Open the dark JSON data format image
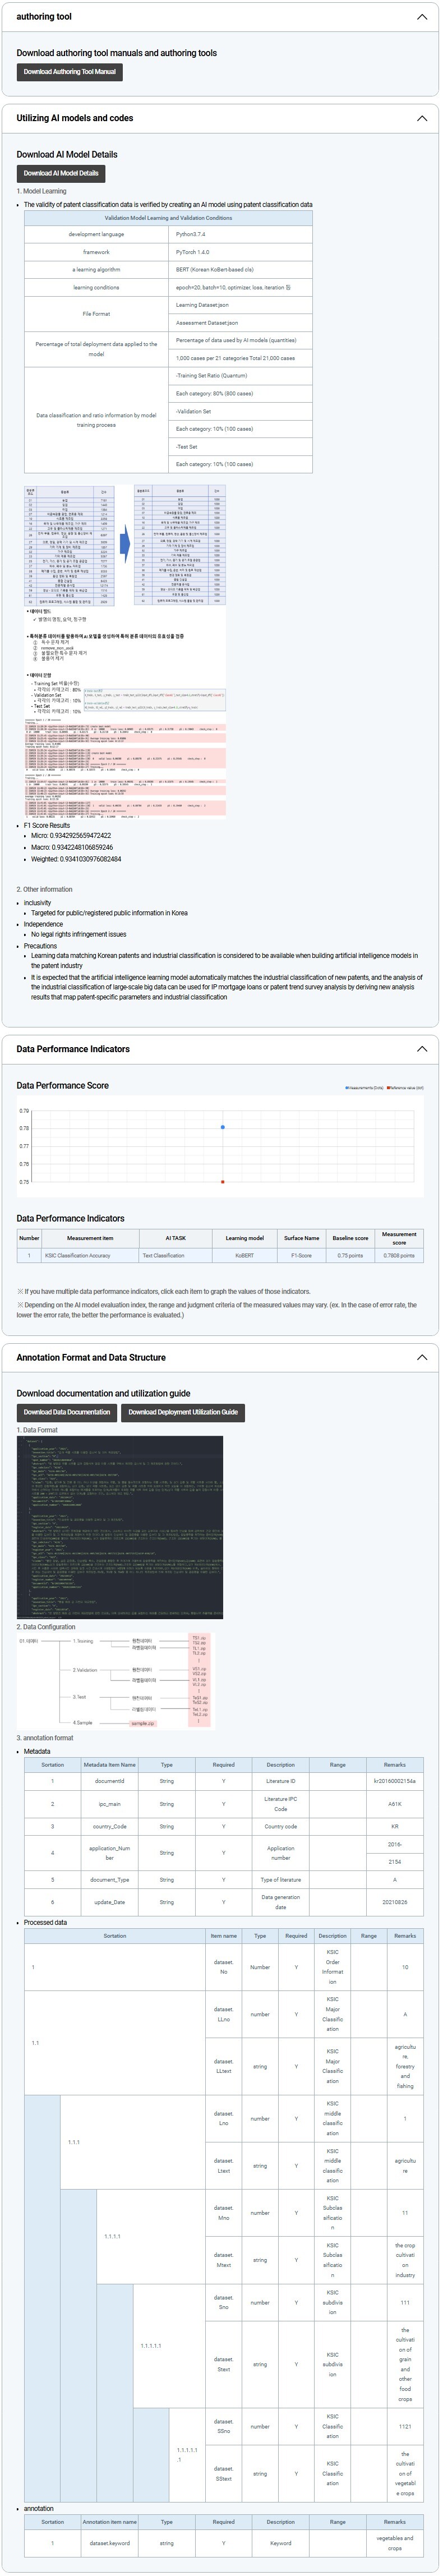The width and height of the screenshot is (443, 2576). (121, 1528)
